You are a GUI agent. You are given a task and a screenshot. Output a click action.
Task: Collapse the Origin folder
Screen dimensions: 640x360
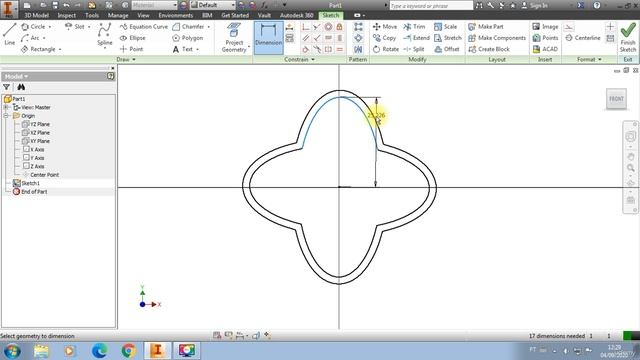[x=6, y=116]
